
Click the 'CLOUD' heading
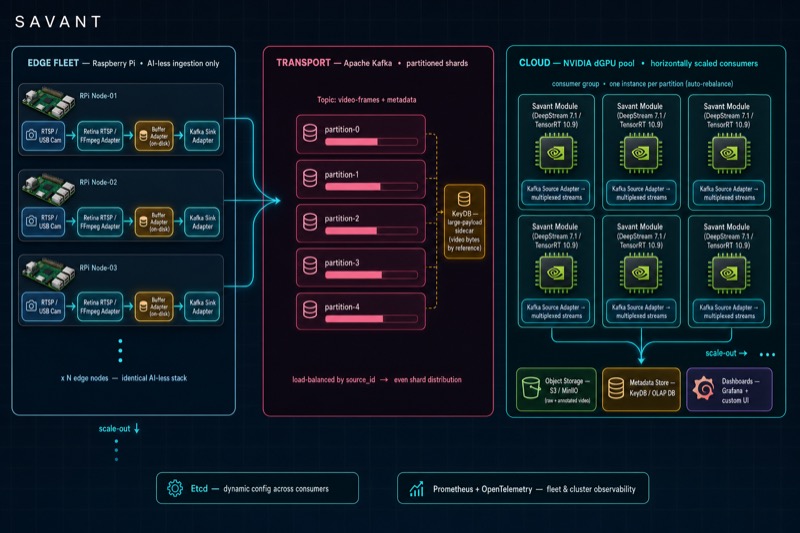(x=535, y=63)
